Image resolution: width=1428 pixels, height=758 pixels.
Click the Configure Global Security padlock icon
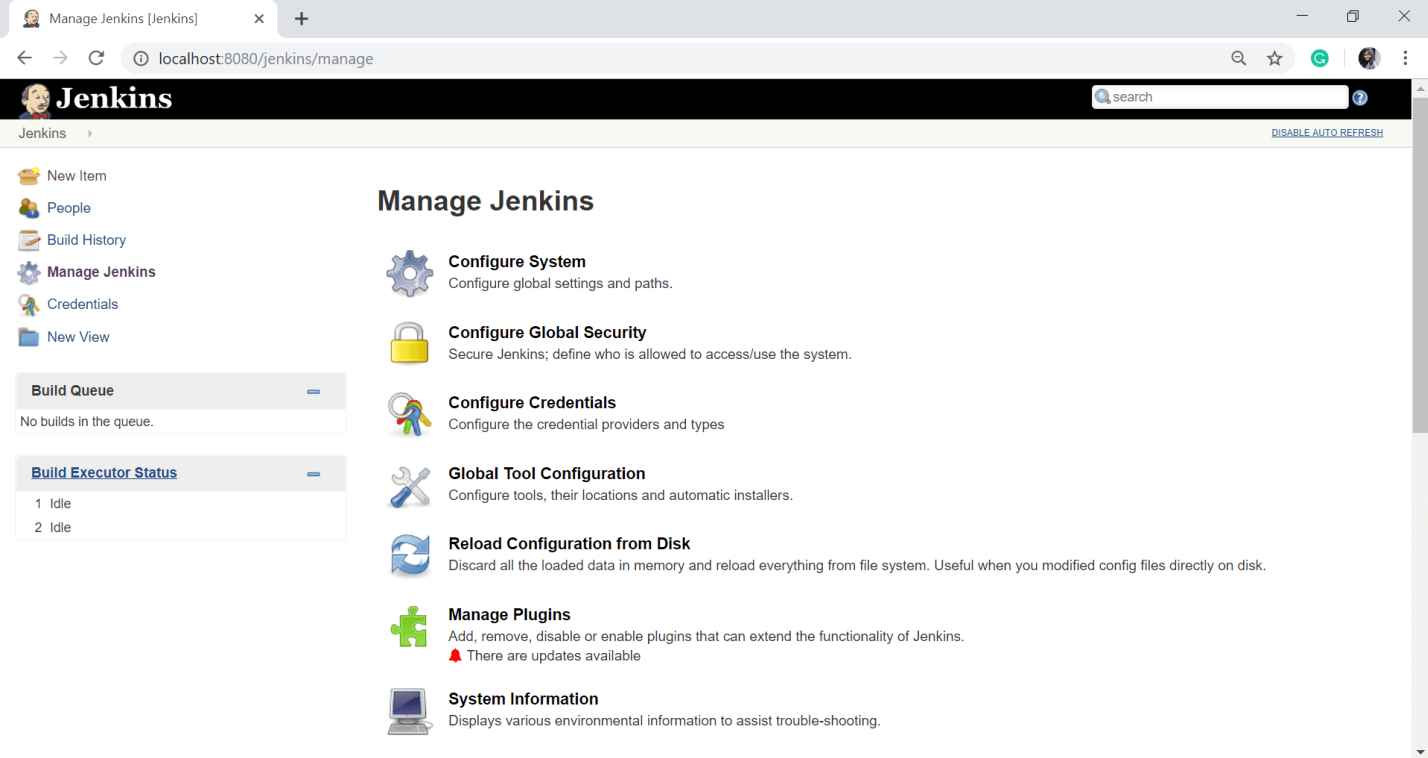409,343
